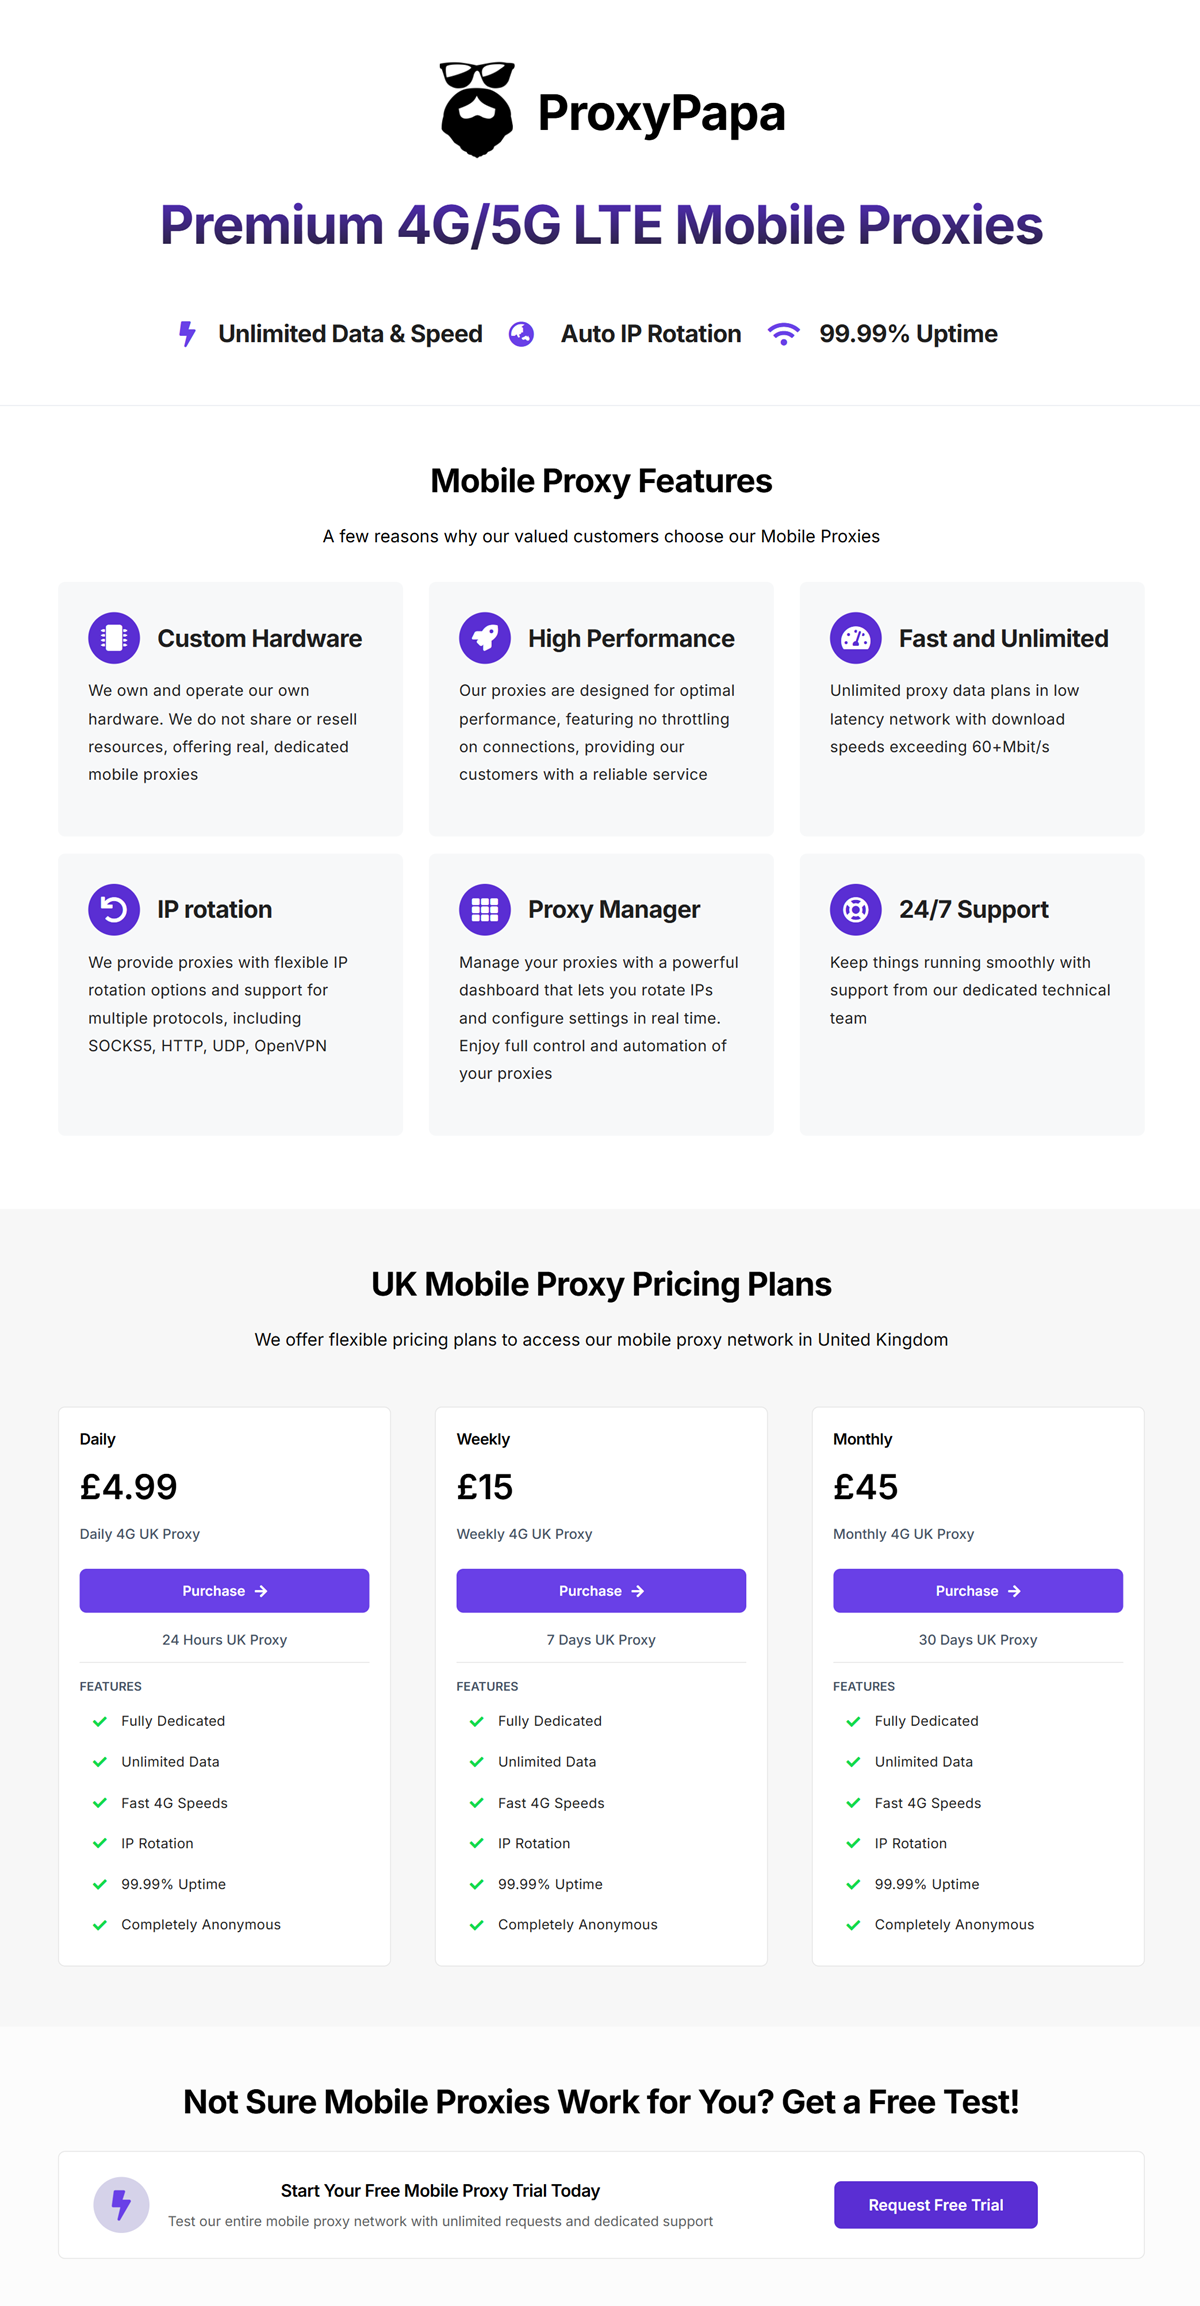Click the IP rotation circular arrow icon
This screenshot has height=2306, width=1200.
click(114, 910)
